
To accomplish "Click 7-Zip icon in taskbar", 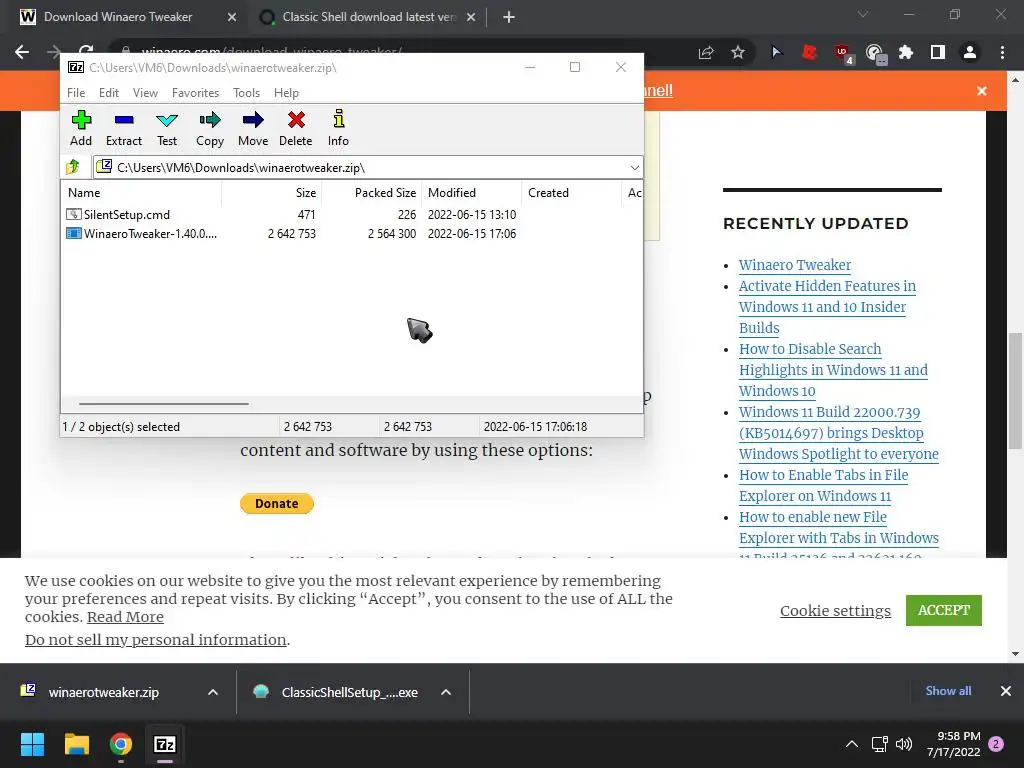I will click(165, 744).
